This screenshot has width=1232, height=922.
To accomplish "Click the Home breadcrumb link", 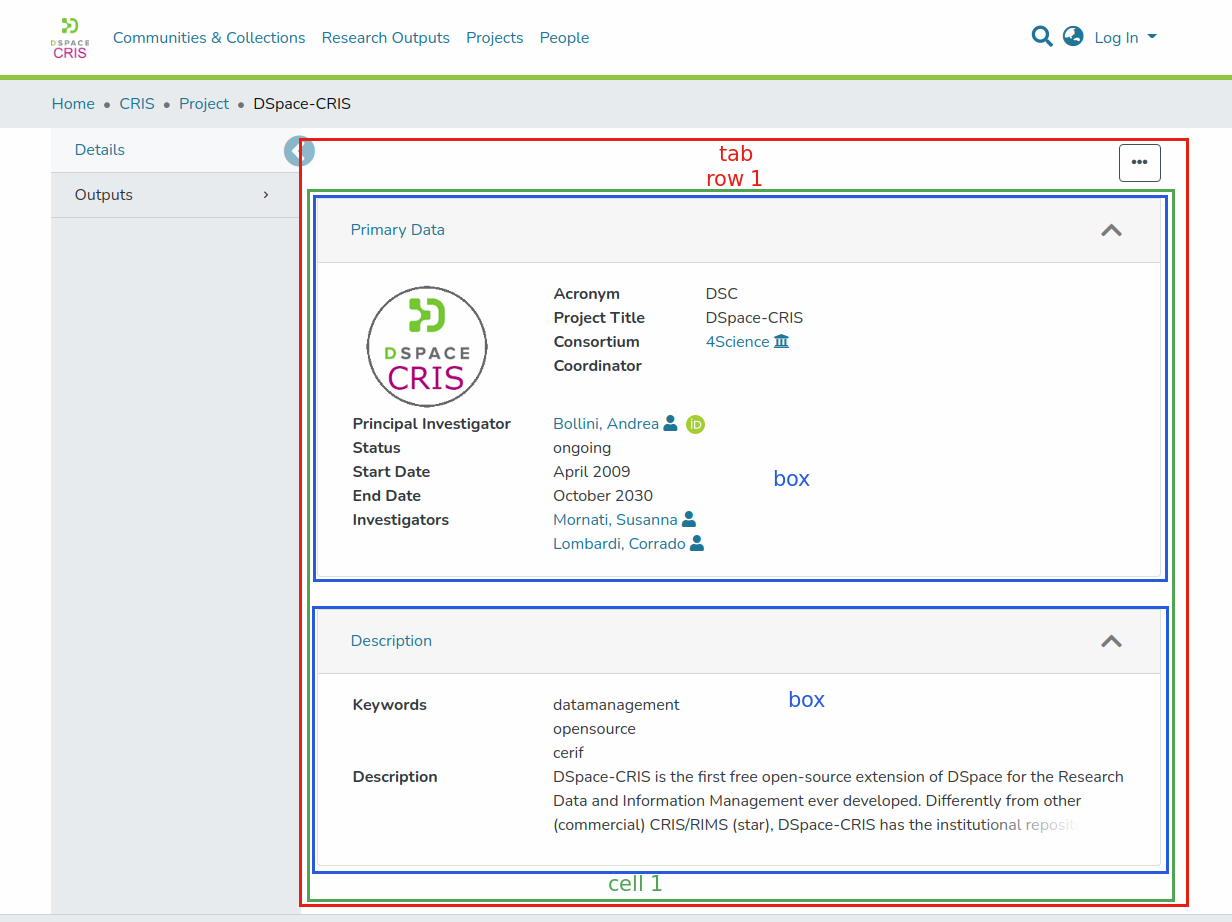I will tap(73, 104).
